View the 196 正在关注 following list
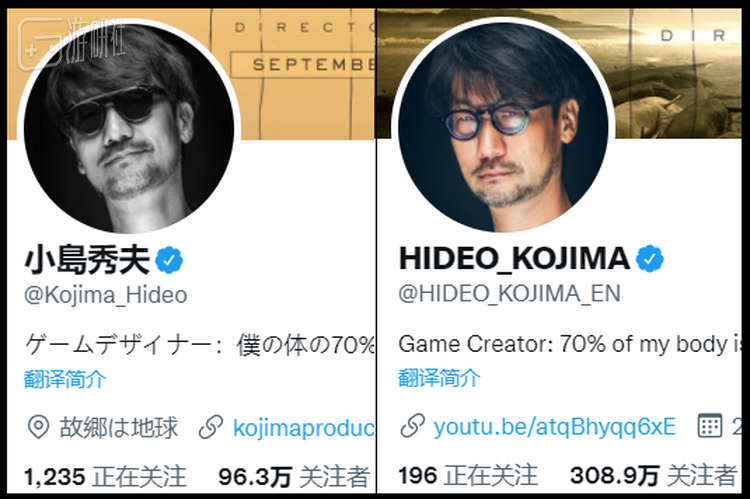Image resolution: width=750 pixels, height=499 pixels. (468, 475)
